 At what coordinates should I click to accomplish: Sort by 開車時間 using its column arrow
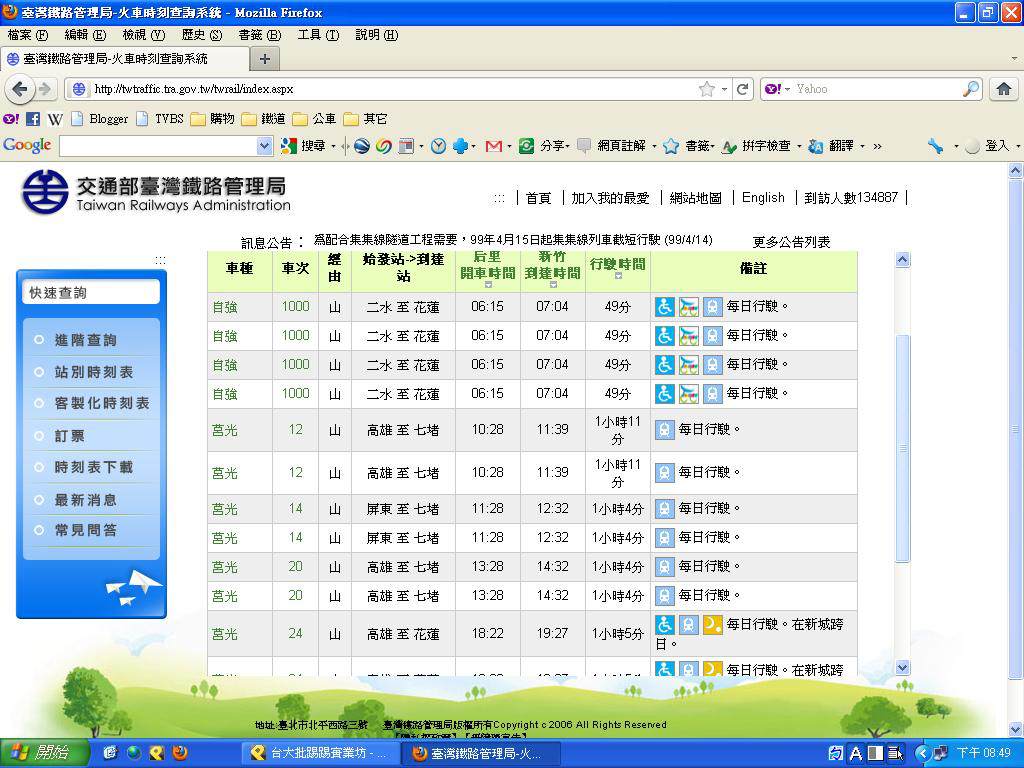coord(488,285)
